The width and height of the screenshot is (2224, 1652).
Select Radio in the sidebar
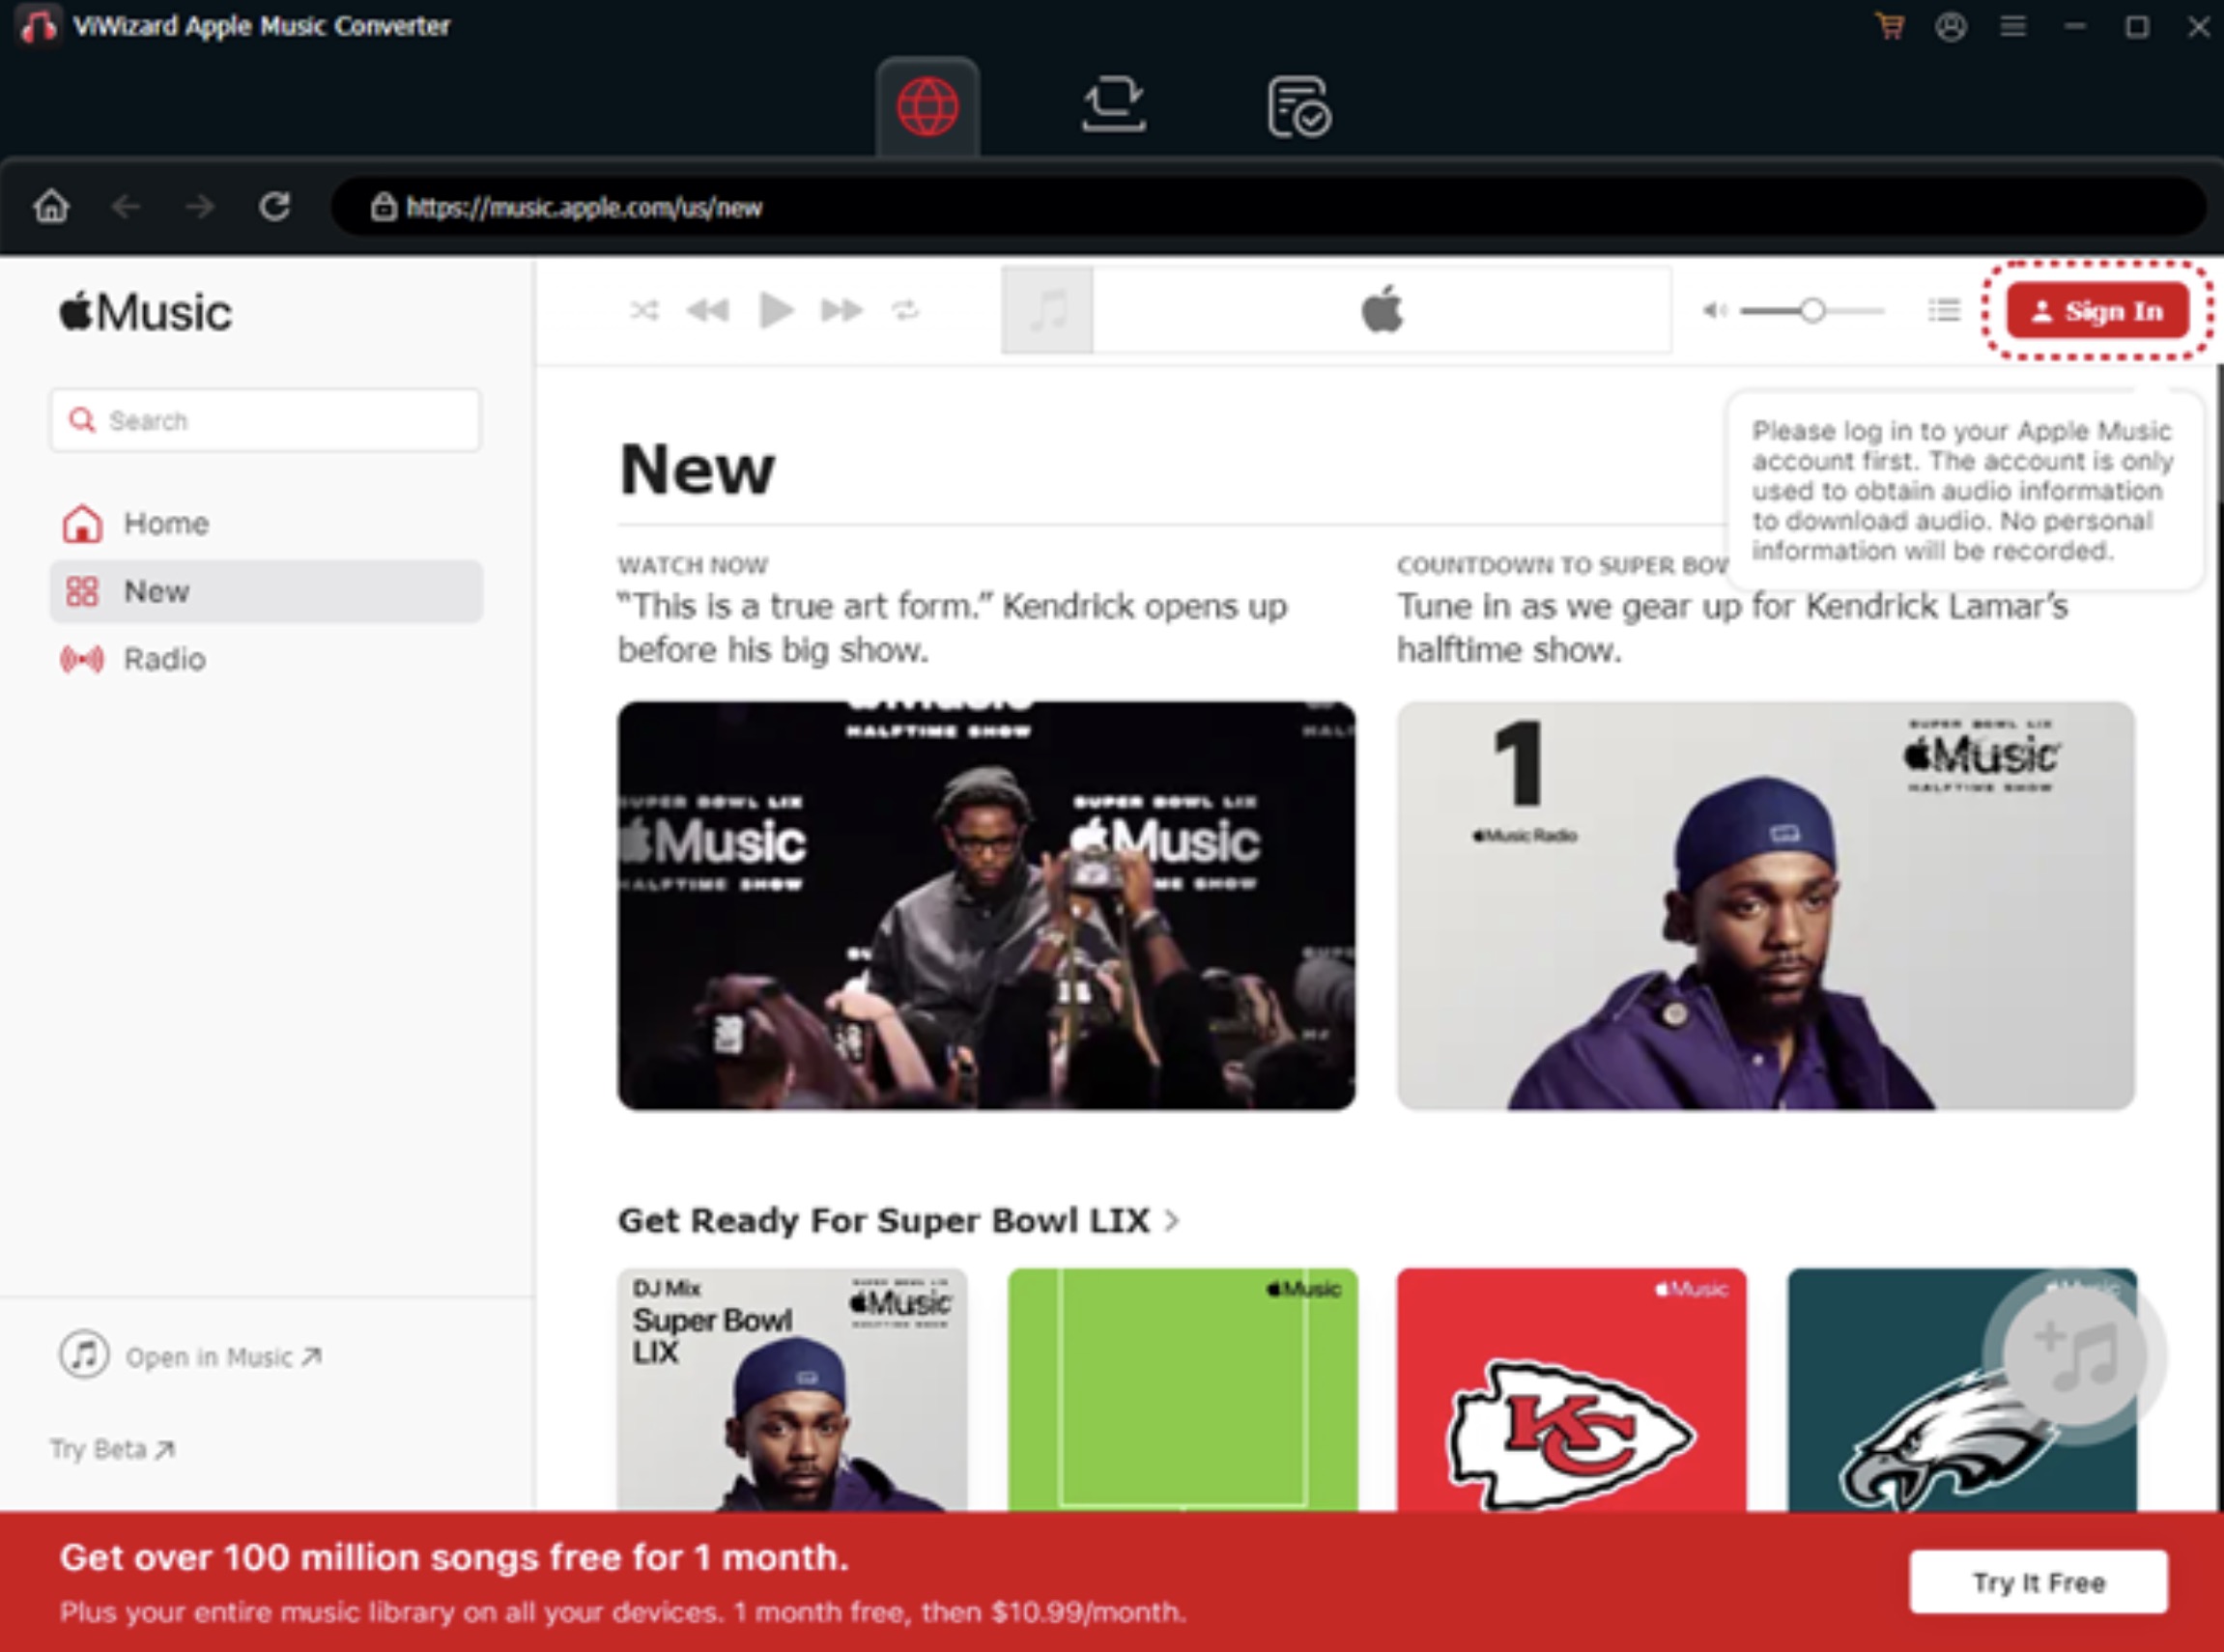pos(164,660)
